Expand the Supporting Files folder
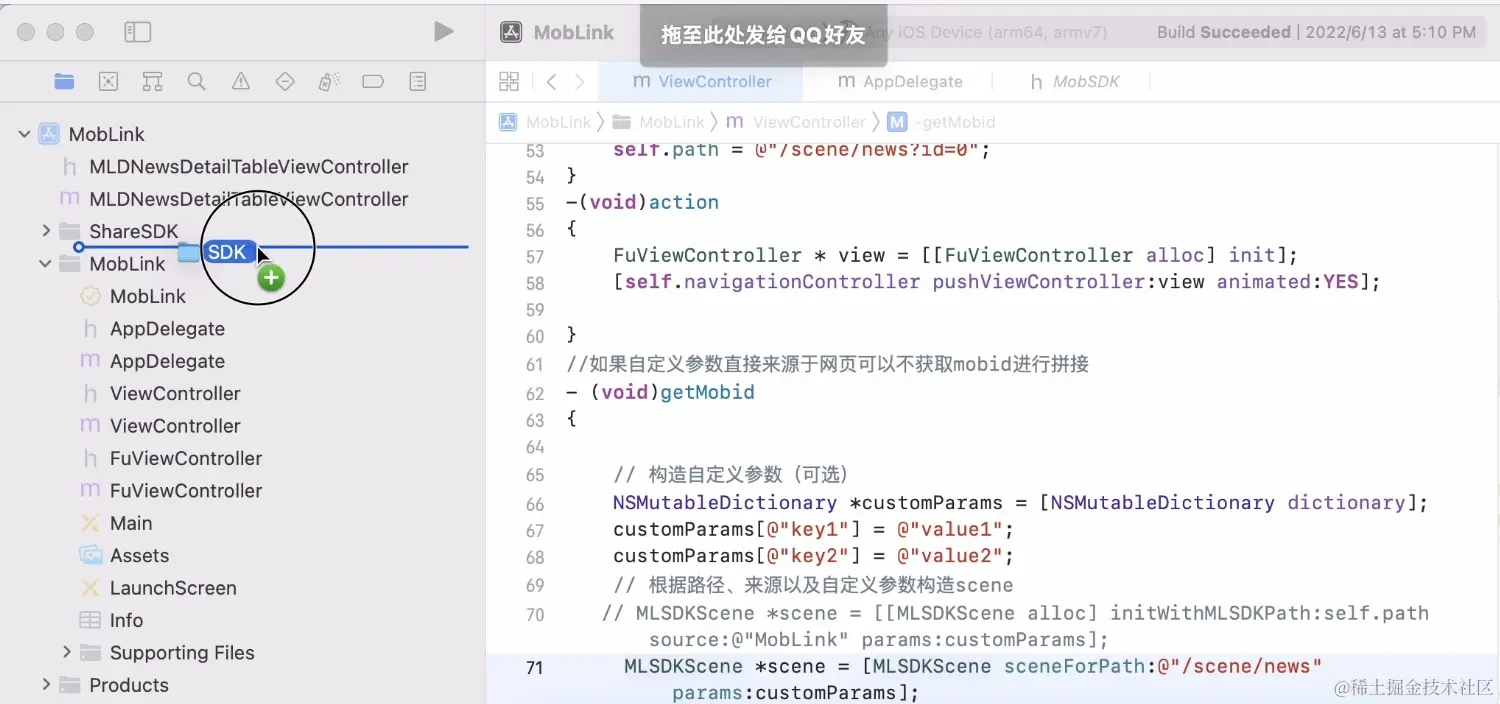 [x=66, y=652]
